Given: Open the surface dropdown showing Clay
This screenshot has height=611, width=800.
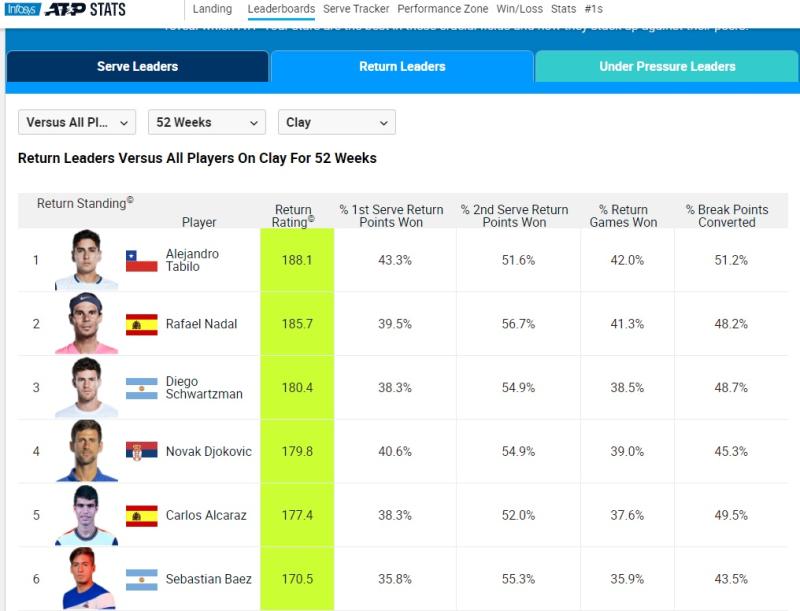Looking at the screenshot, I should (x=336, y=121).
